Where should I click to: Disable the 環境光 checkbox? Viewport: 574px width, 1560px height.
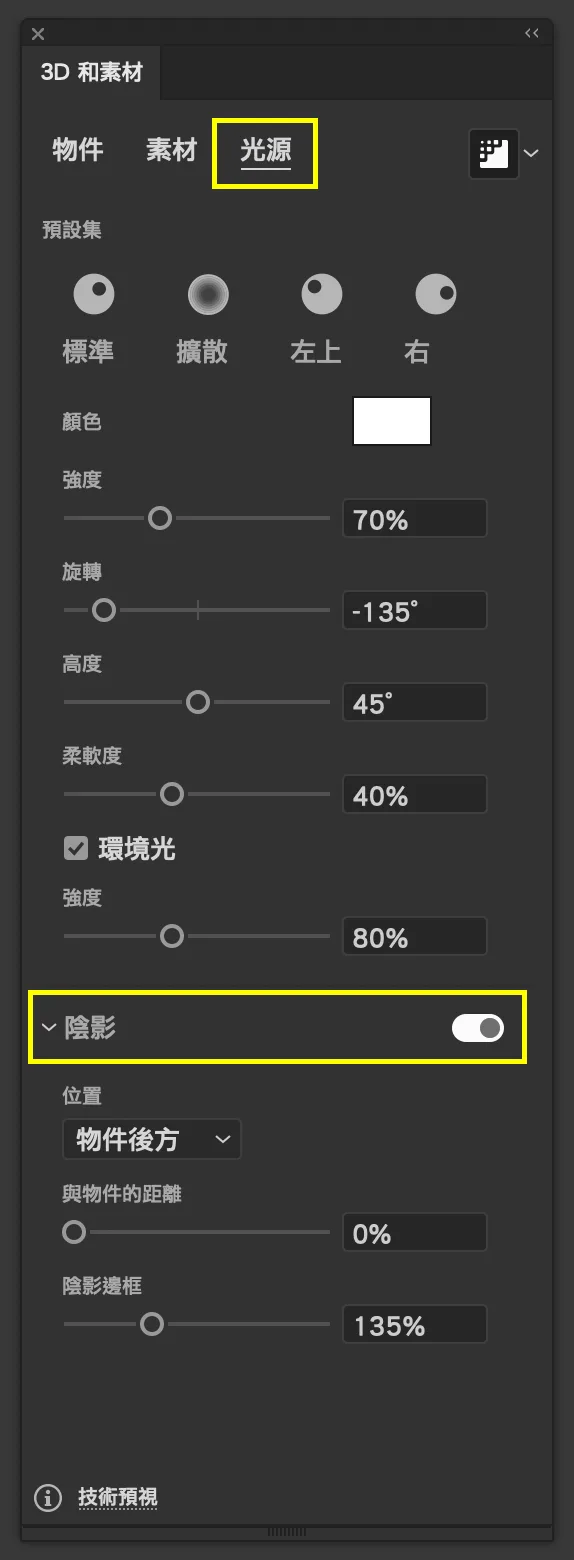(x=75, y=848)
